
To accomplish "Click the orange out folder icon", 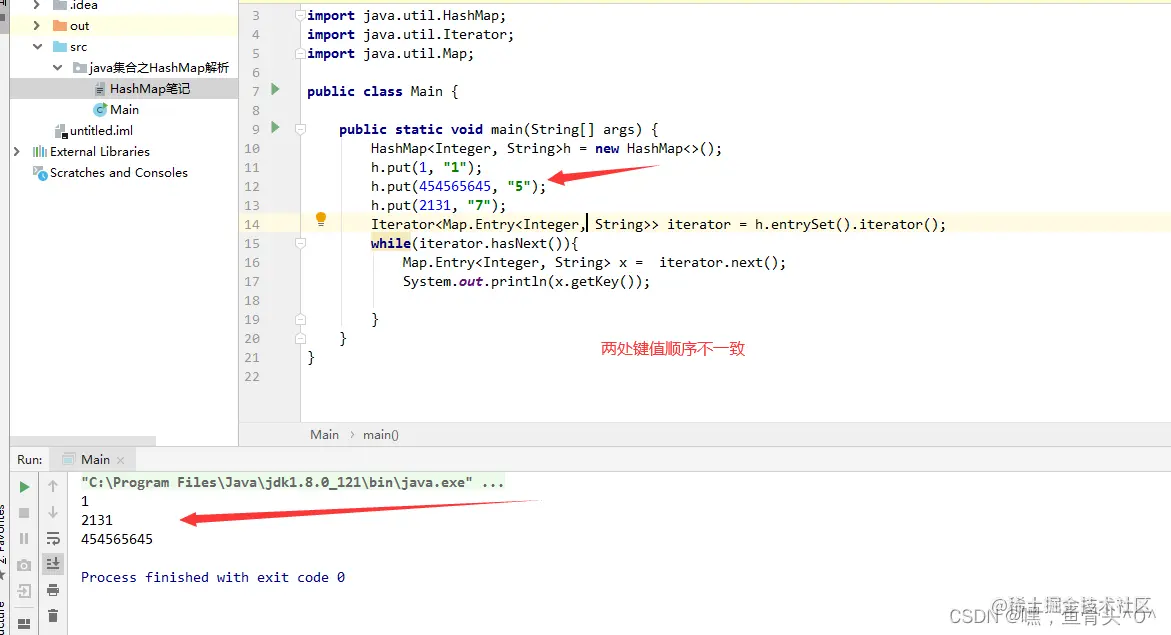I will coord(60,25).
